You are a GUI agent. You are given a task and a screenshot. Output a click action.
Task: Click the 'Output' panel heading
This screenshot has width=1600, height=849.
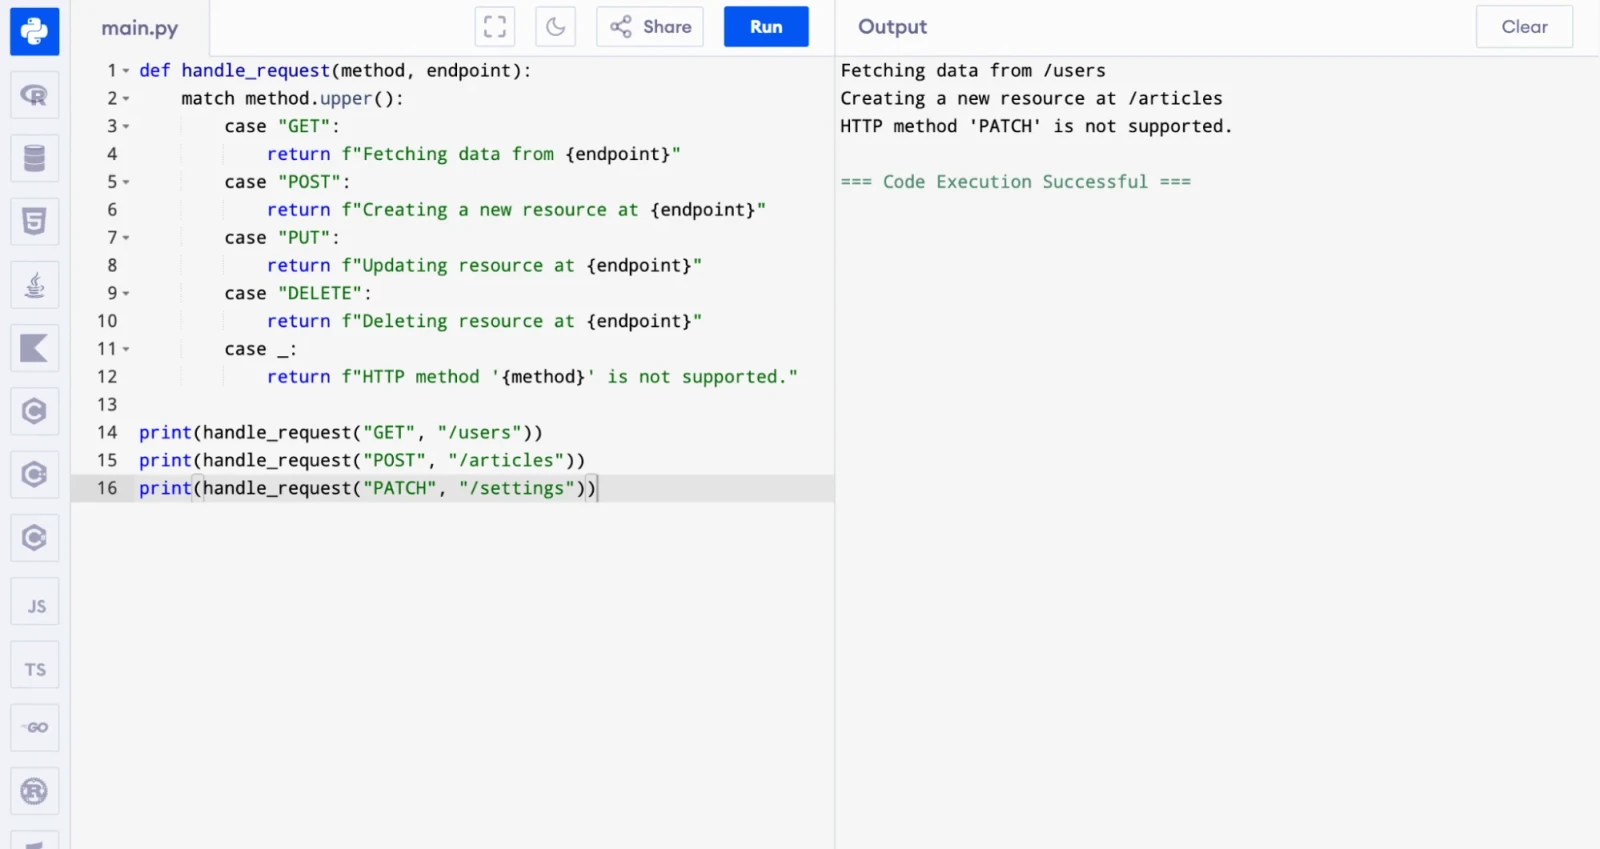pos(892,27)
